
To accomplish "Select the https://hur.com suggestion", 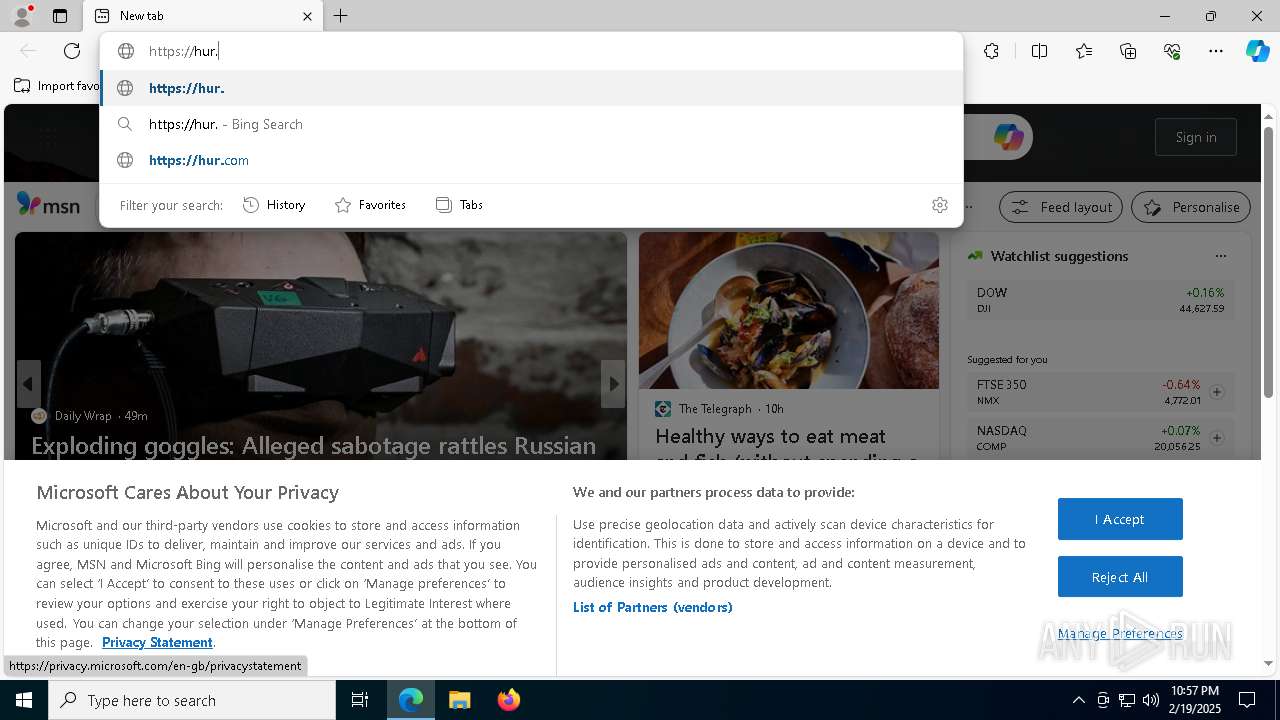I will (531, 160).
